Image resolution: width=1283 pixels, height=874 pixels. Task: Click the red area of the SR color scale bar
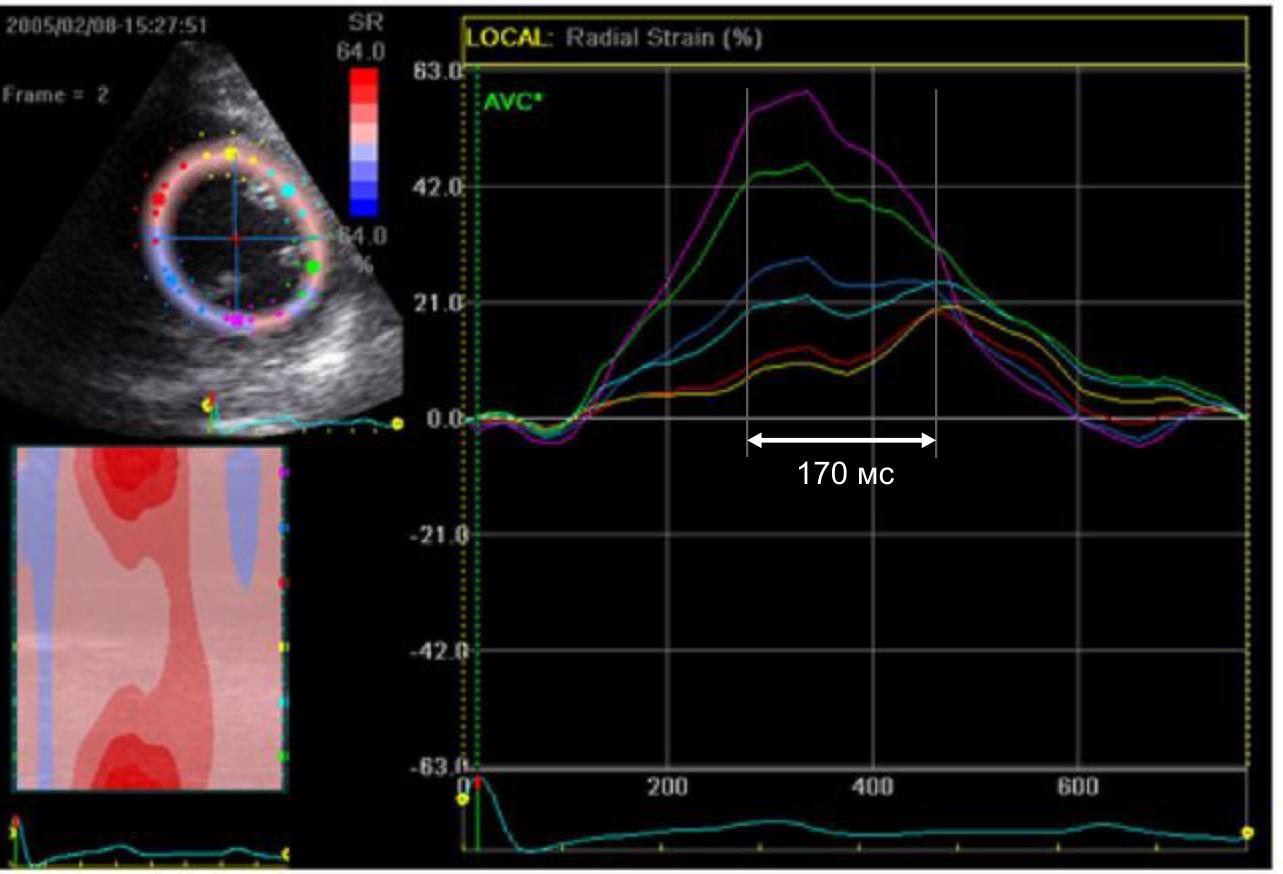tap(364, 85)
